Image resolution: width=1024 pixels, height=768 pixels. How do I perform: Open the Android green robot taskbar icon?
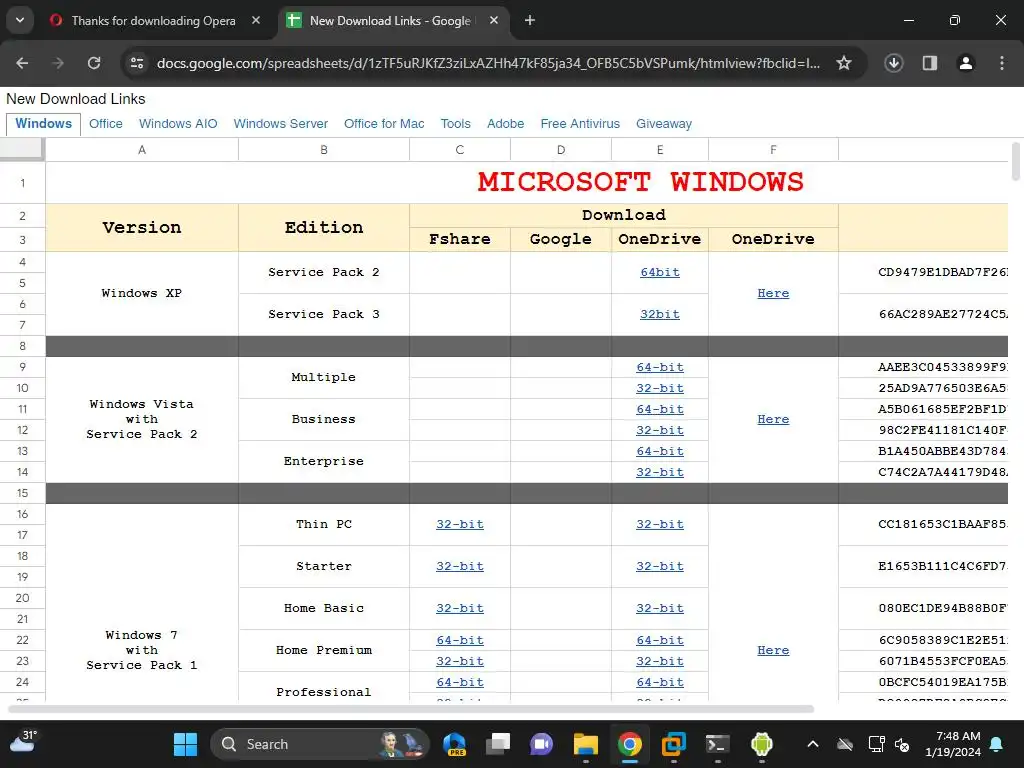tap(761, 744)
